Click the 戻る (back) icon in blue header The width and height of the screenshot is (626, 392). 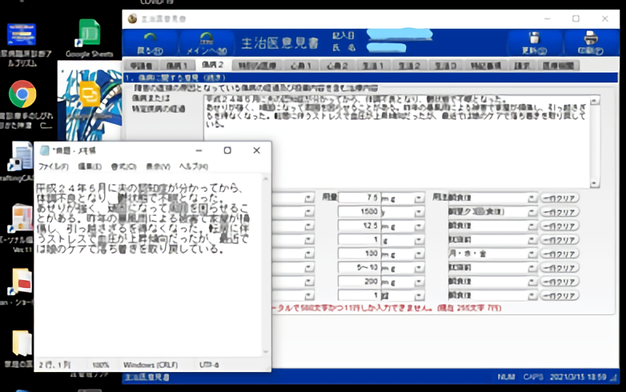click(150, 43)
